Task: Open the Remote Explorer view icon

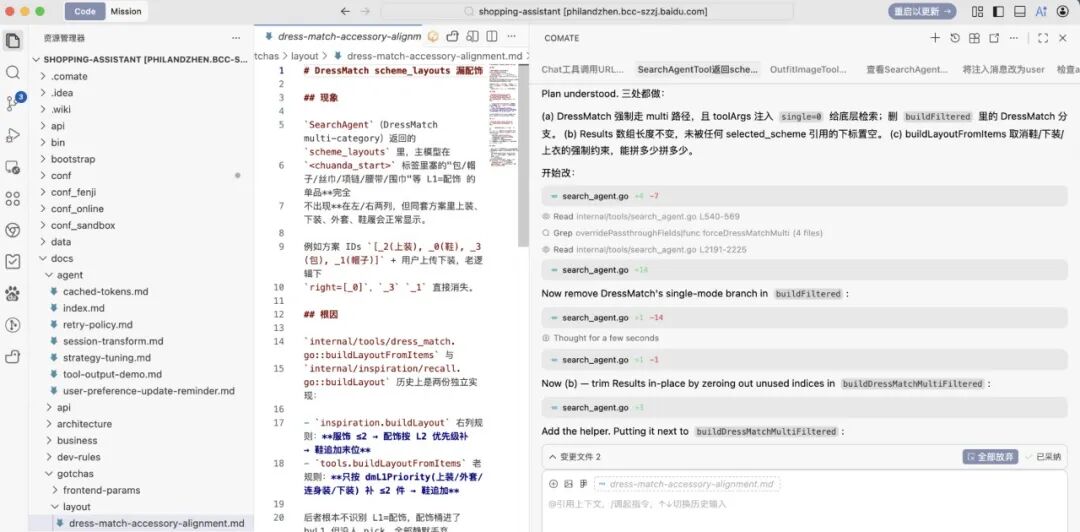Action: coord(13,167)
